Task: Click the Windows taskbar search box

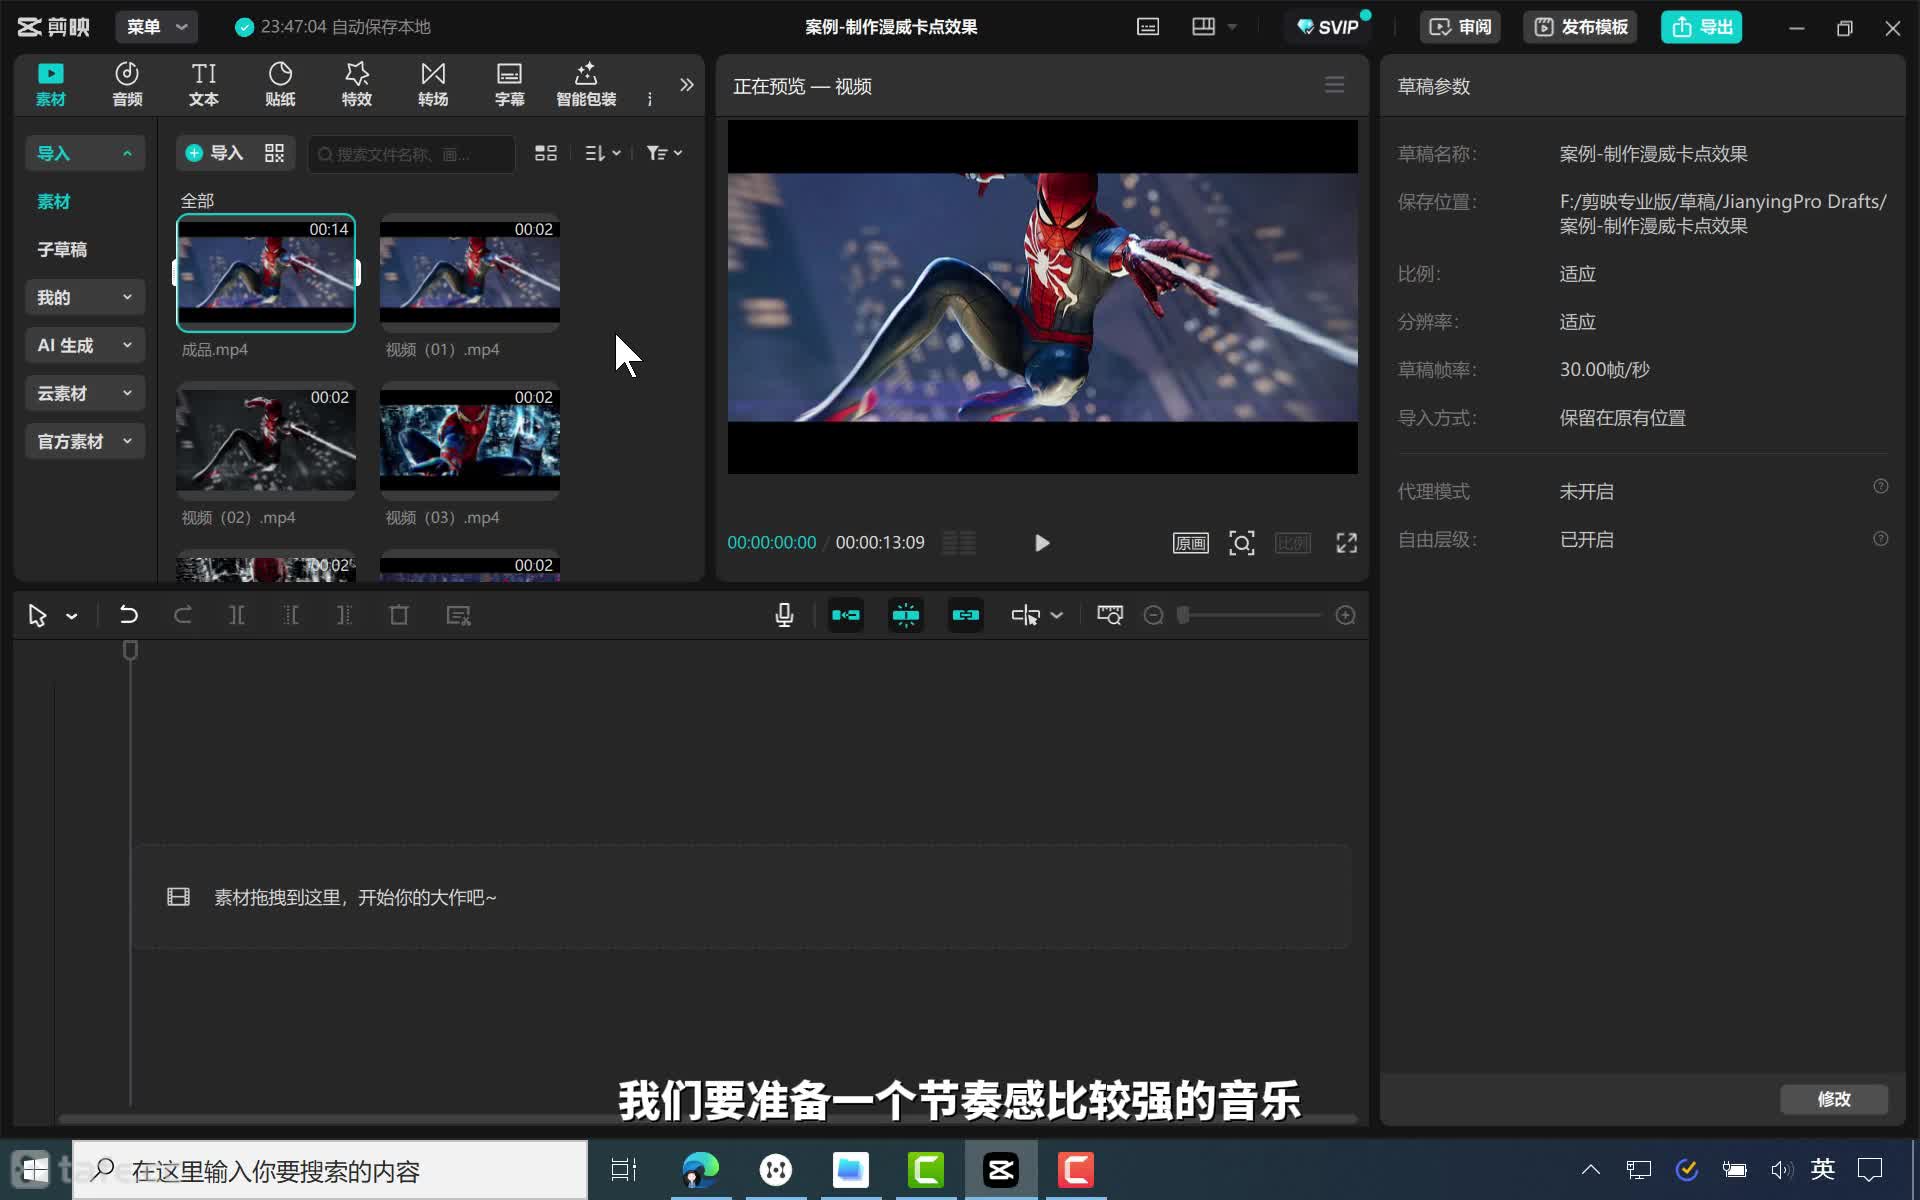Action: pyautogui.click(x=330, y=1170)
